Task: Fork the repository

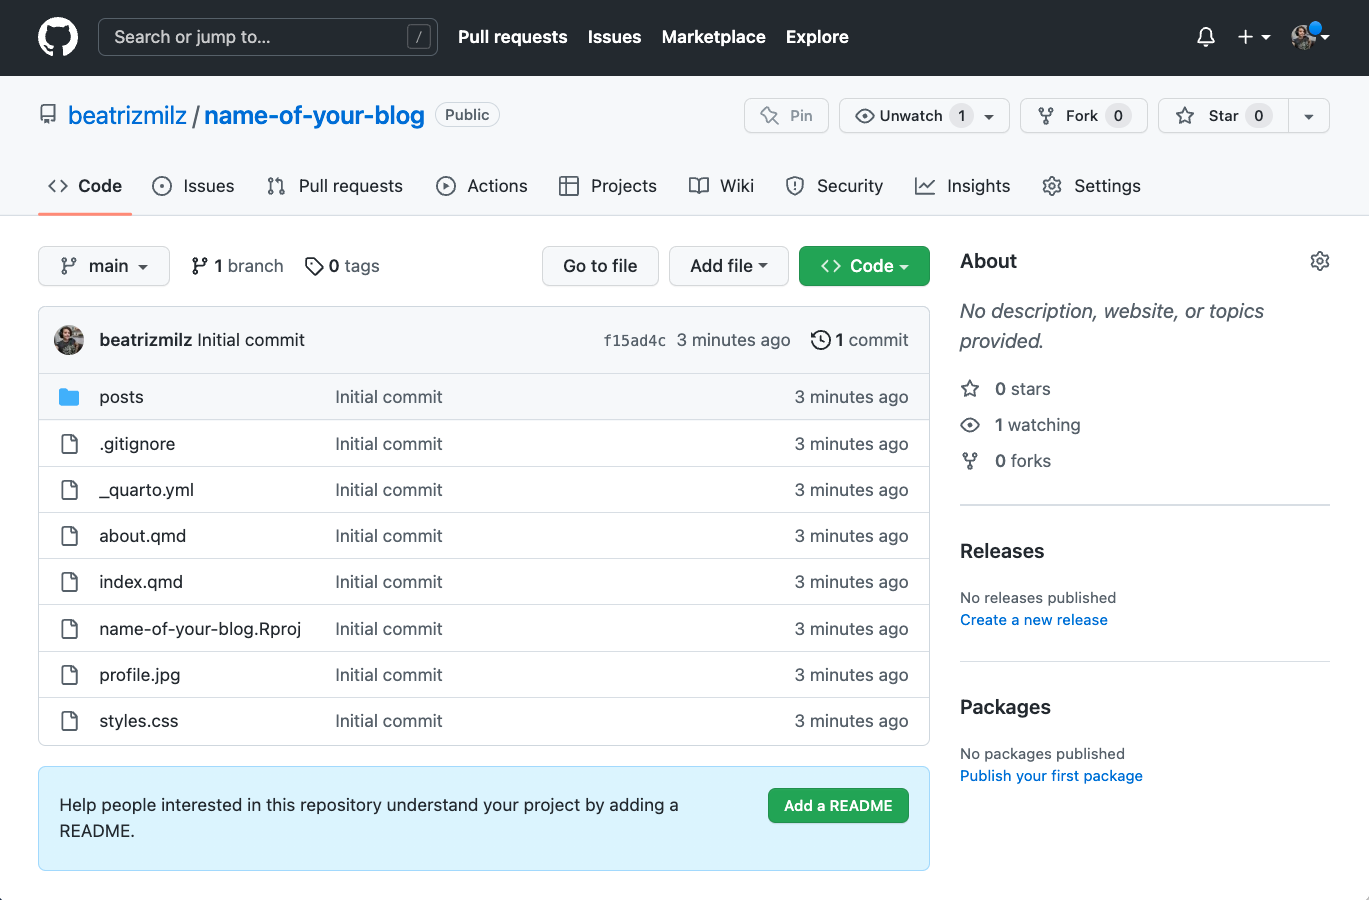Action: (x=1083, y=116)
